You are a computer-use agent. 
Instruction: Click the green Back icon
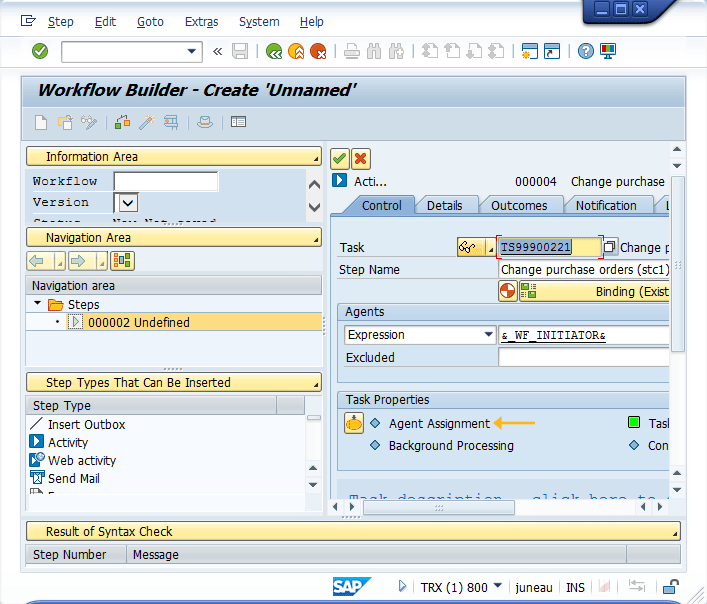(x=274, y=51)
